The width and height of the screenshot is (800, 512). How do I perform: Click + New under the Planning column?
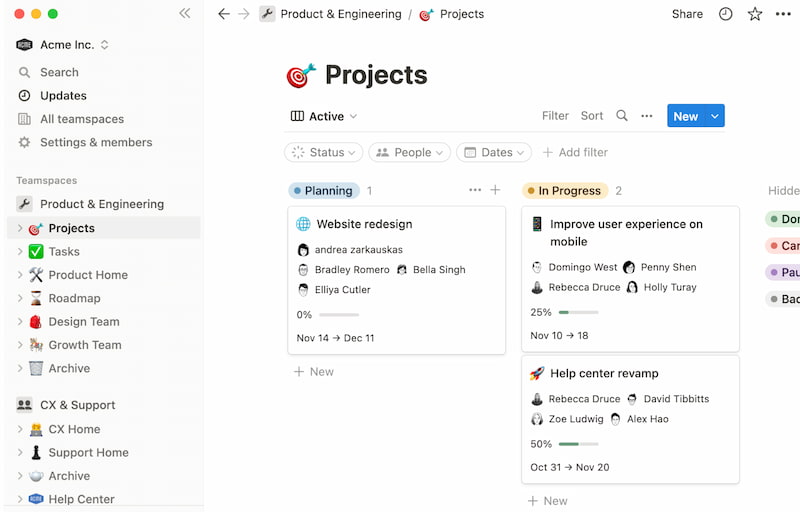click(x=314, y=372)
